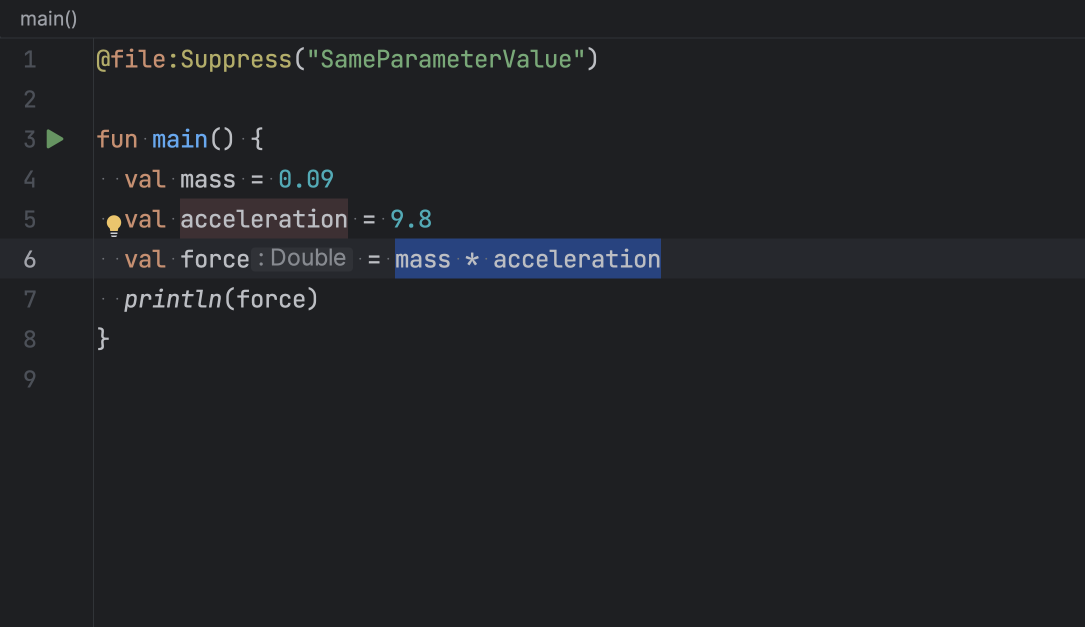Image resolution: width=1085 pixels, height=627 pixels.
Task: Click the "SameParameterValue" string literal
Action: coord(446,60)
